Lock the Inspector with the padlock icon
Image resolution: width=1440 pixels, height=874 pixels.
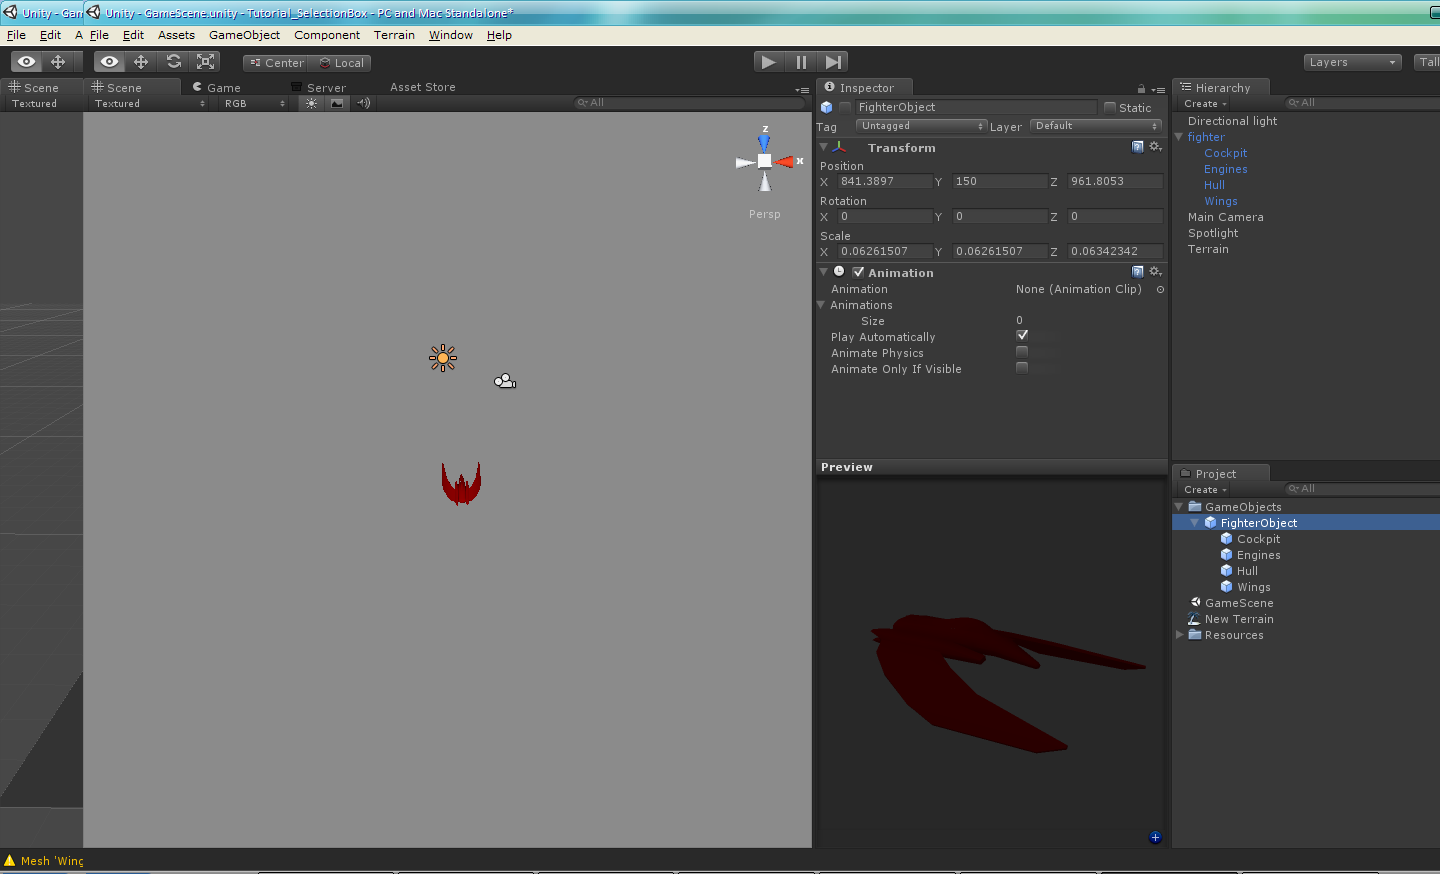[1141, 89]
